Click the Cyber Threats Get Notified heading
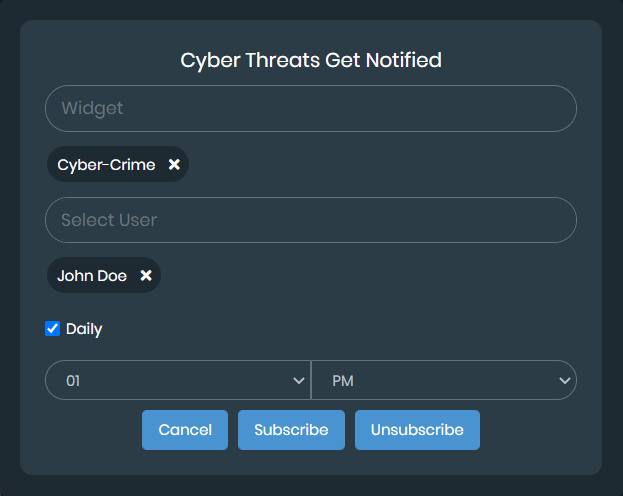Screen dimensions: 623x496 pos(311,60)
